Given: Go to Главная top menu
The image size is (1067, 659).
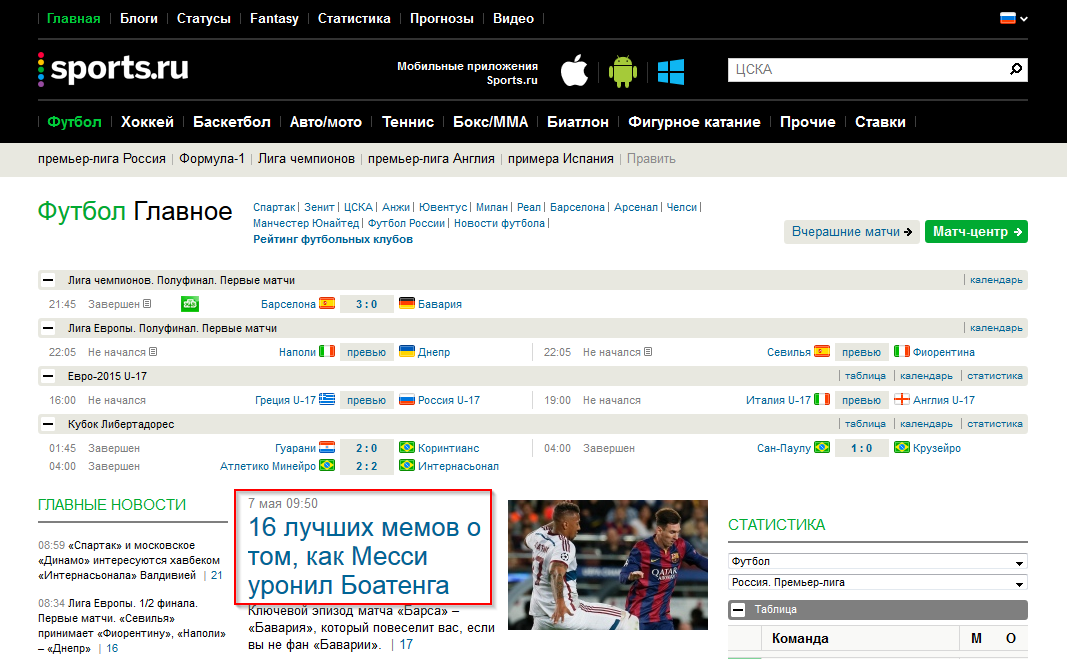Looking at the screenshot, I should click(x=73, y=18).
